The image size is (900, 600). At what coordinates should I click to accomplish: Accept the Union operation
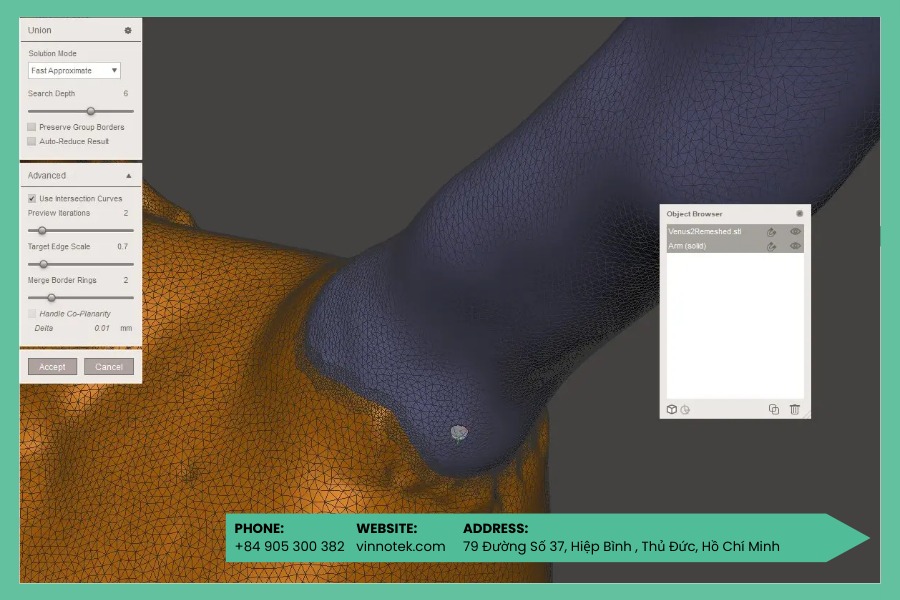(52, 367)
